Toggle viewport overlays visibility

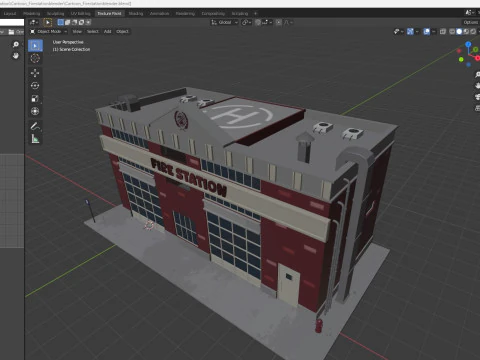point(426,31)
